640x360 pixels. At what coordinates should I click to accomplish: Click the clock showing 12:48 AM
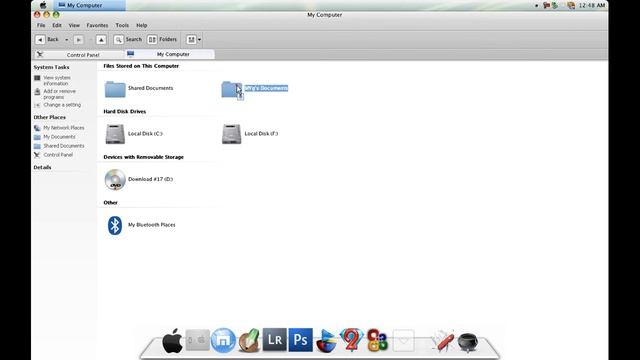592,5
